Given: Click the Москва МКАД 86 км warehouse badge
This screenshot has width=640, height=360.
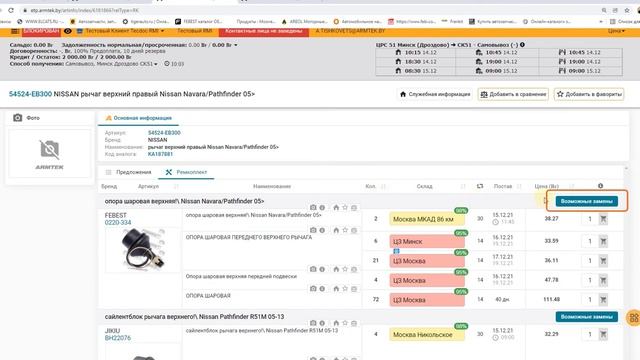Looking at the screenshot, I should click(x=427, y=220).
